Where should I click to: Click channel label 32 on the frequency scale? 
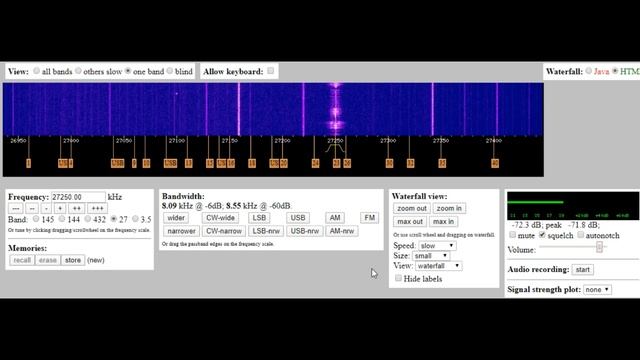pos(410,164)
